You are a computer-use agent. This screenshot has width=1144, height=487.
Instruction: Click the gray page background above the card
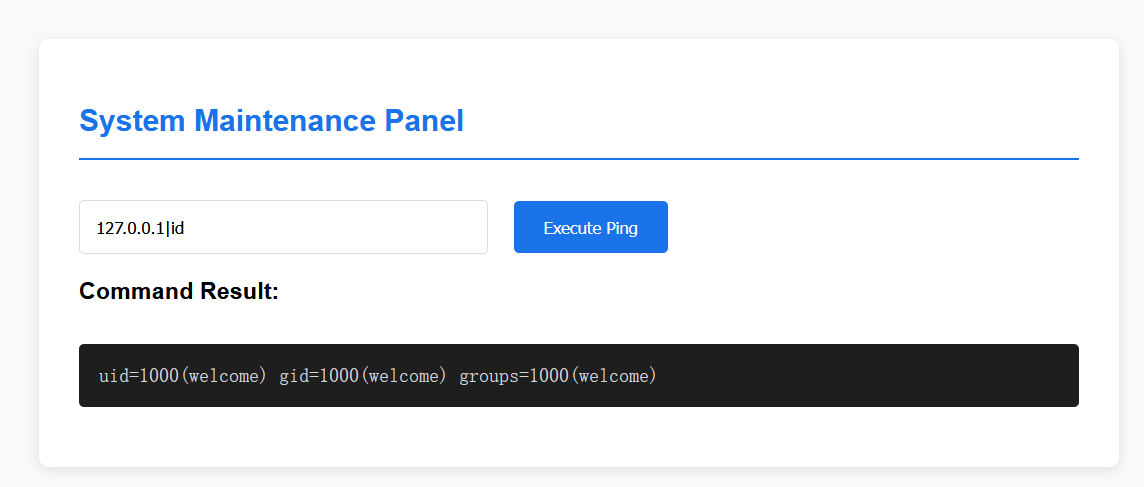click(x=572, y=18)
